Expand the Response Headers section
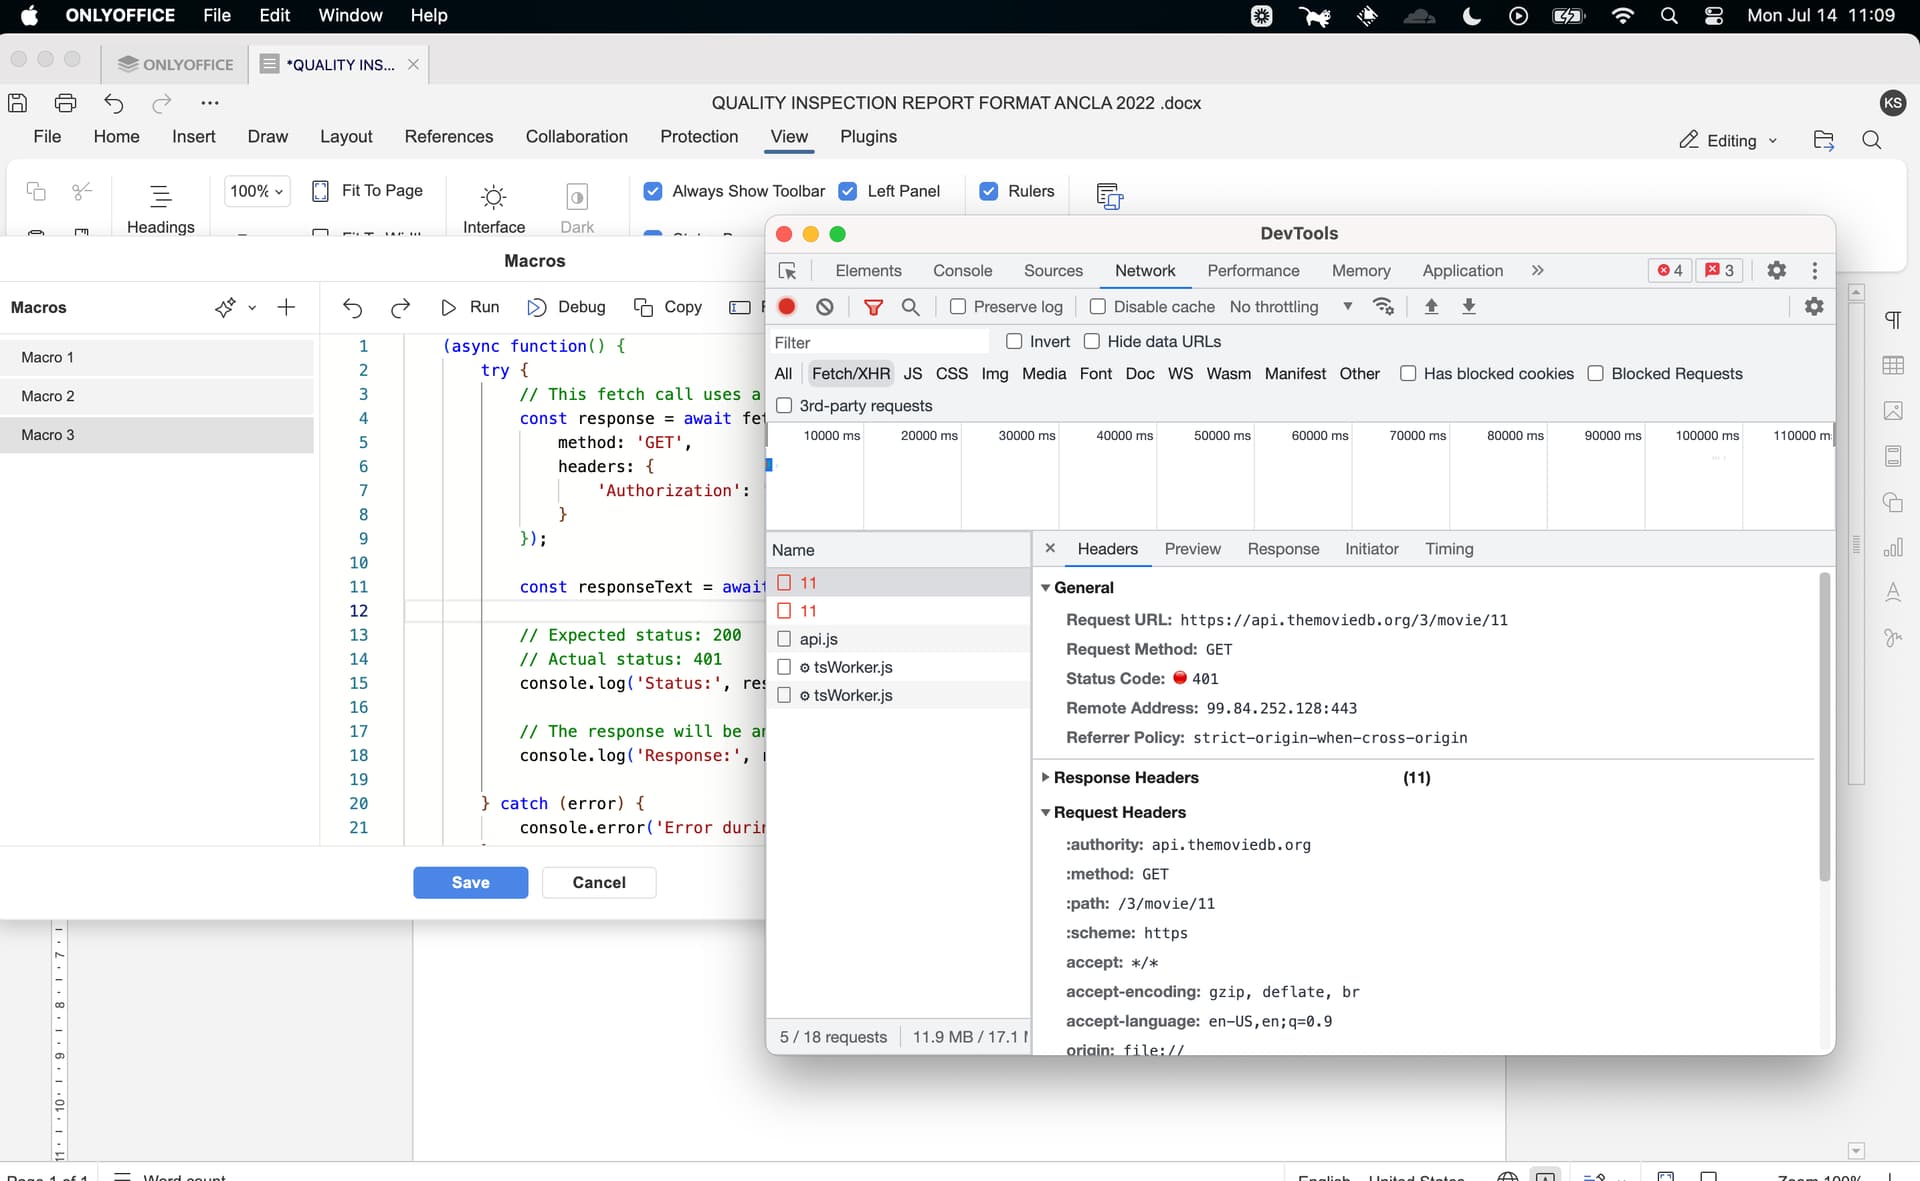The height and width of the screenshot is (1181, 1920). (1046, 777)
